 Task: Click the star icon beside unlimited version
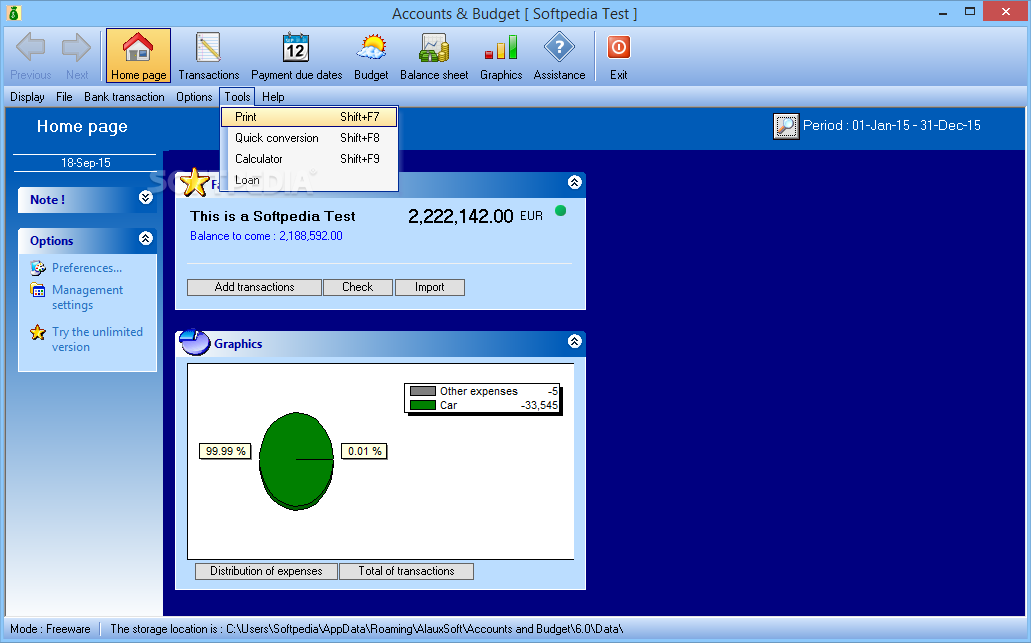[x=38, y=332]
